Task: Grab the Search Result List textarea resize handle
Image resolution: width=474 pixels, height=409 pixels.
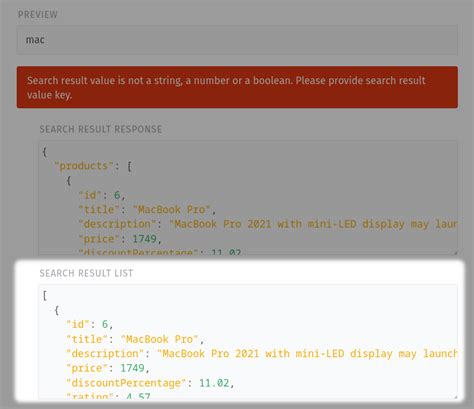Action: [455, 396]
